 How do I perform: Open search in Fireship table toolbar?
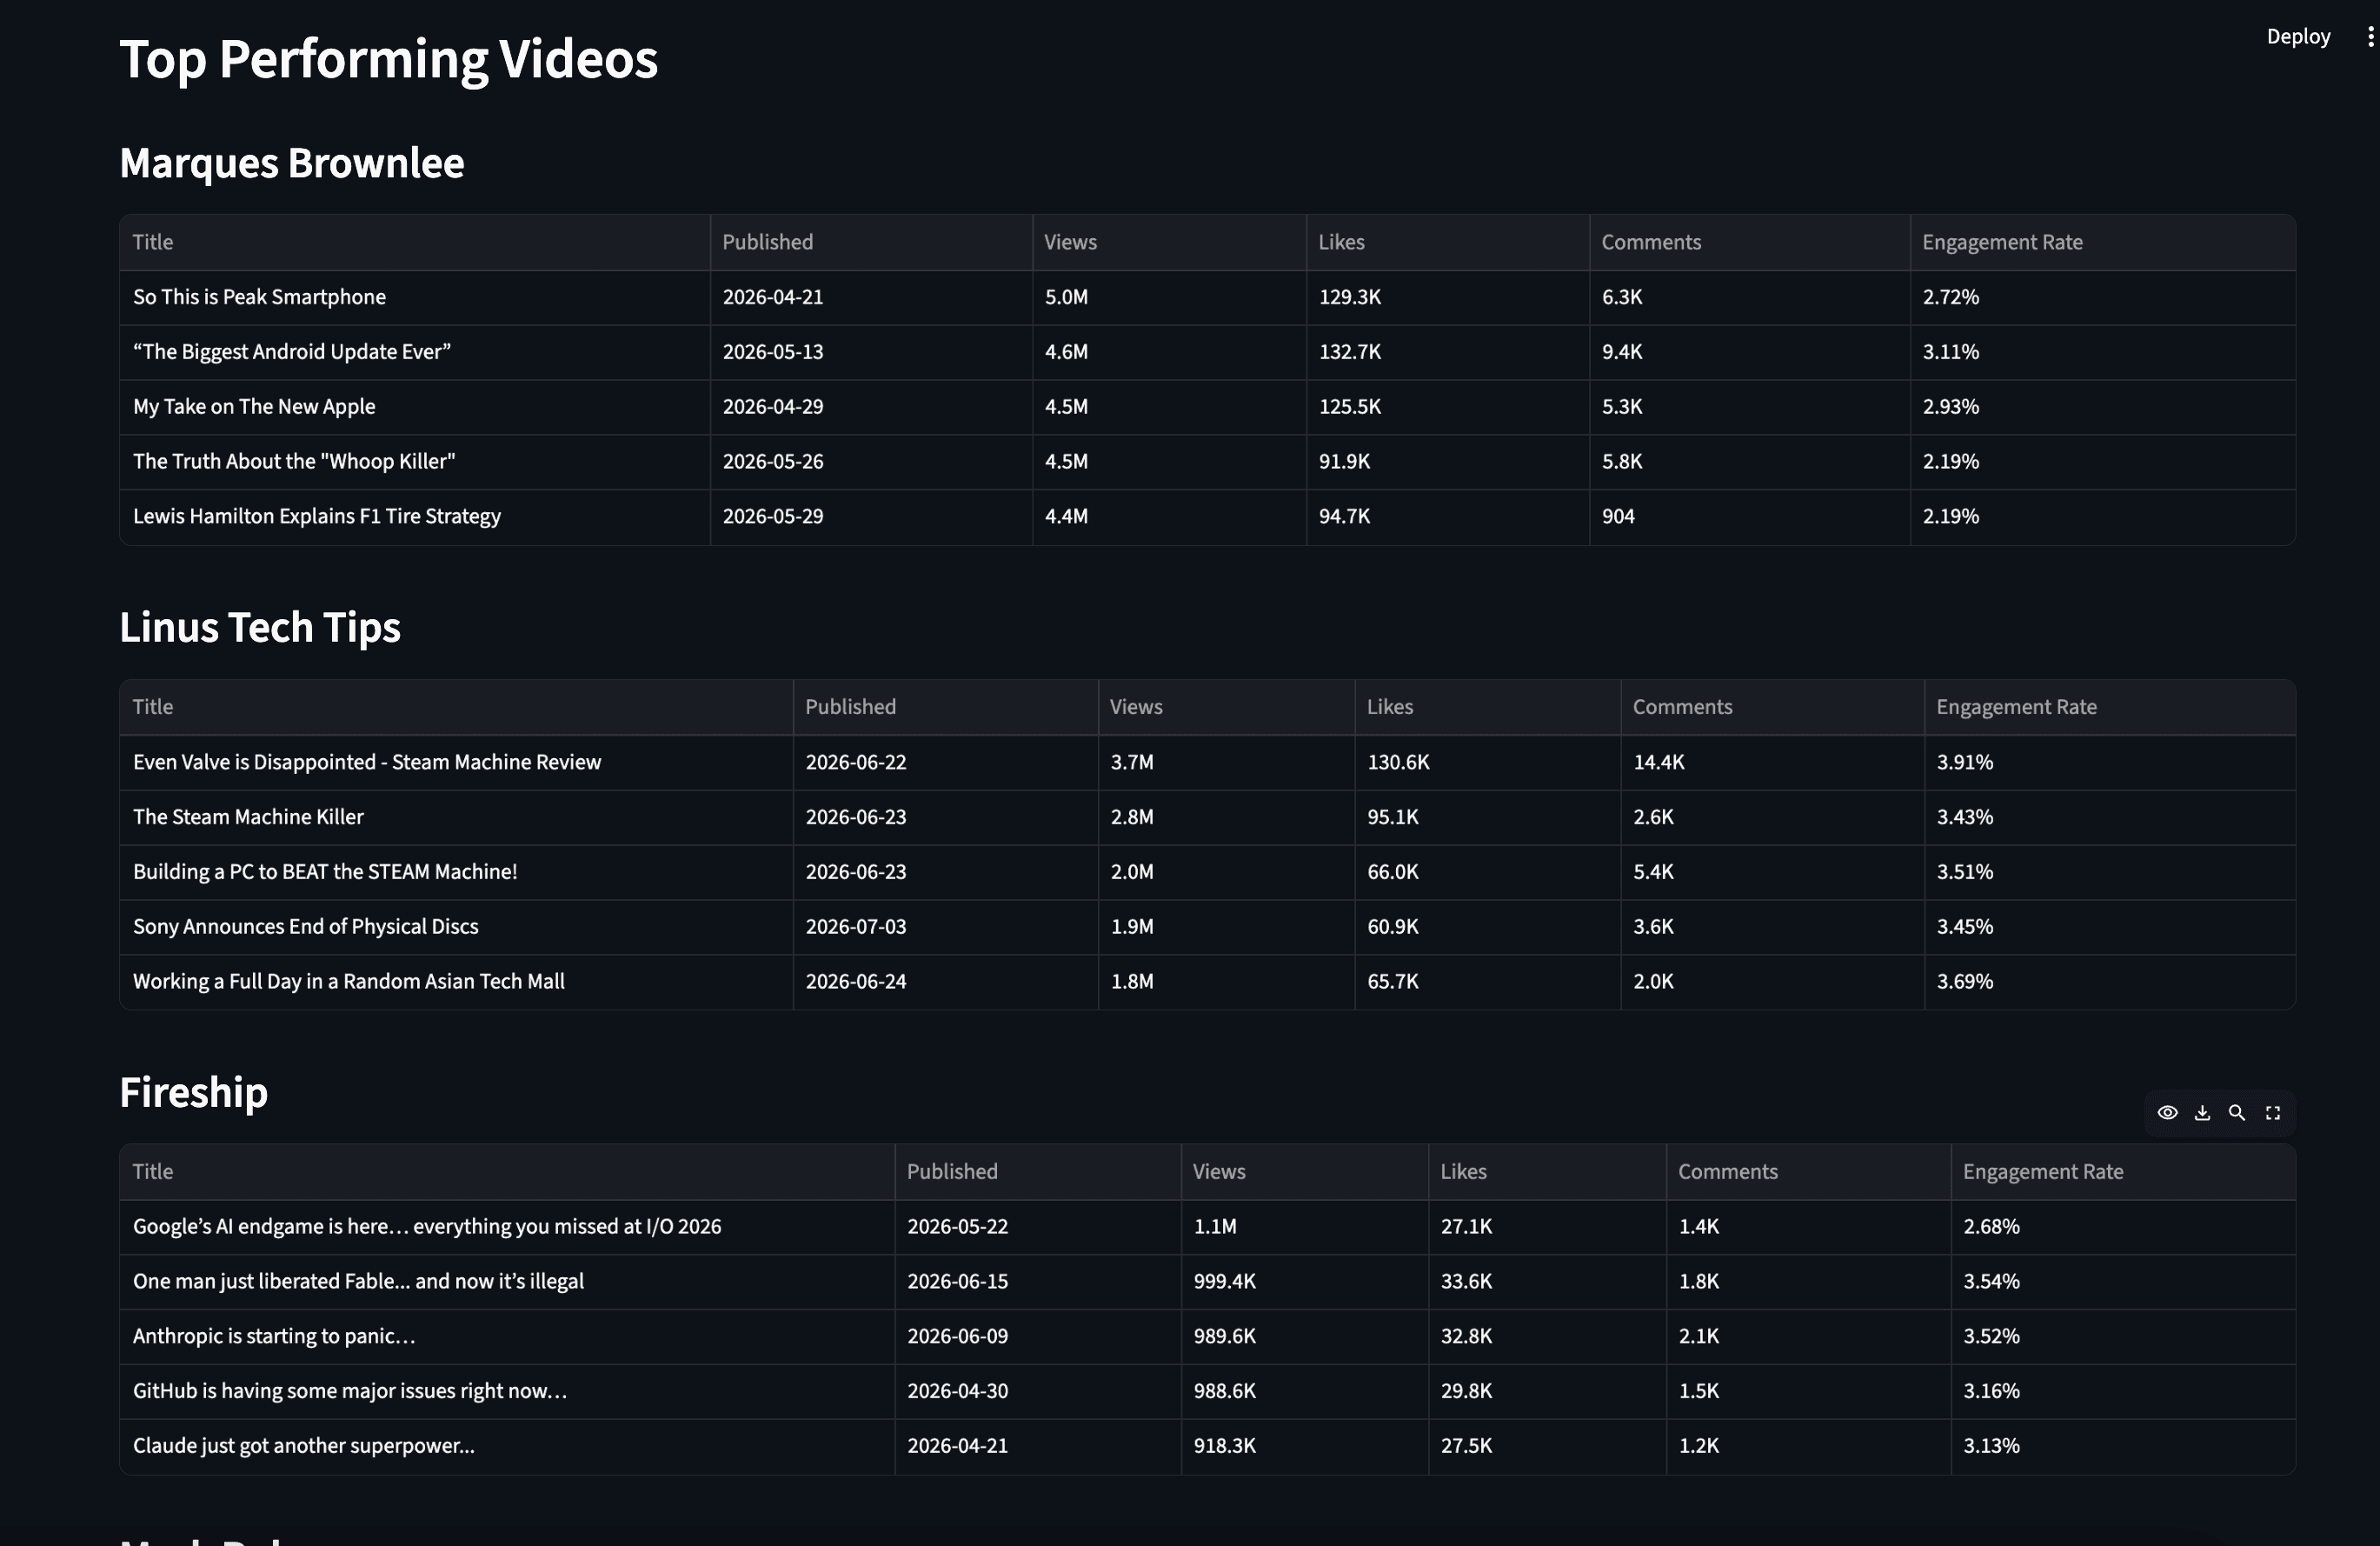click(2237, 1113)
